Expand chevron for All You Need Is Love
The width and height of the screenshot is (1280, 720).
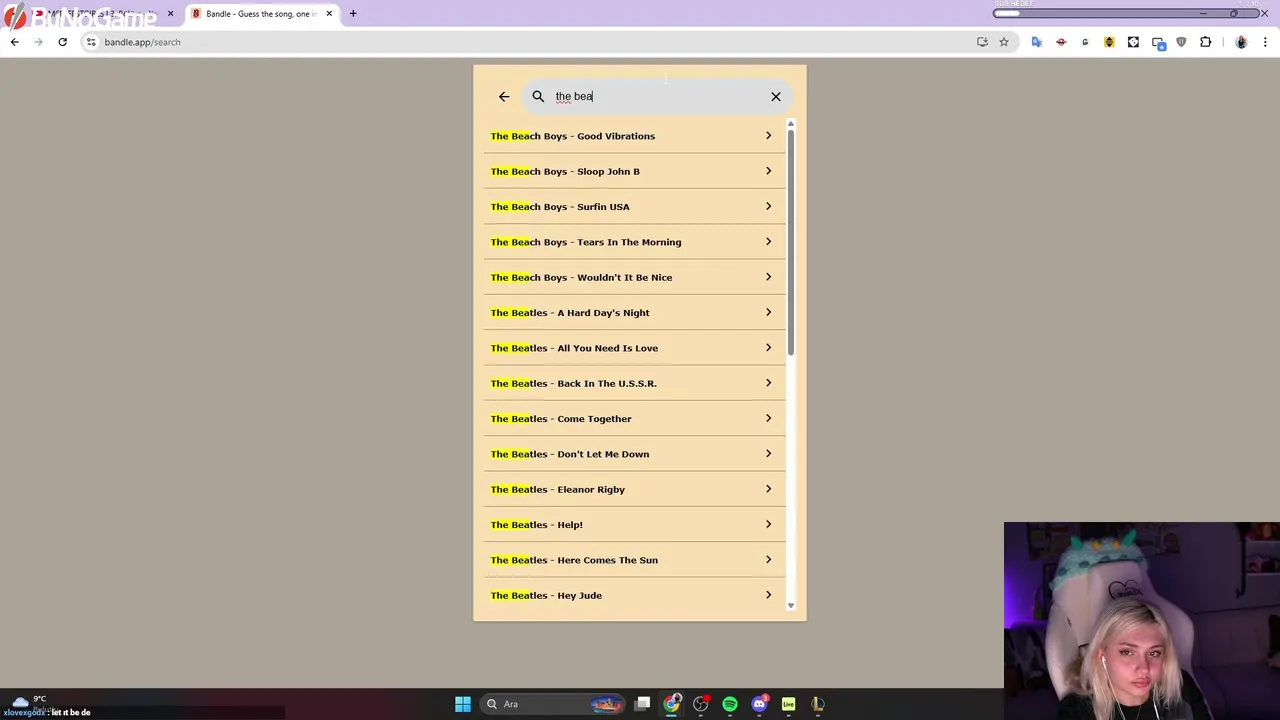(768, 347)
